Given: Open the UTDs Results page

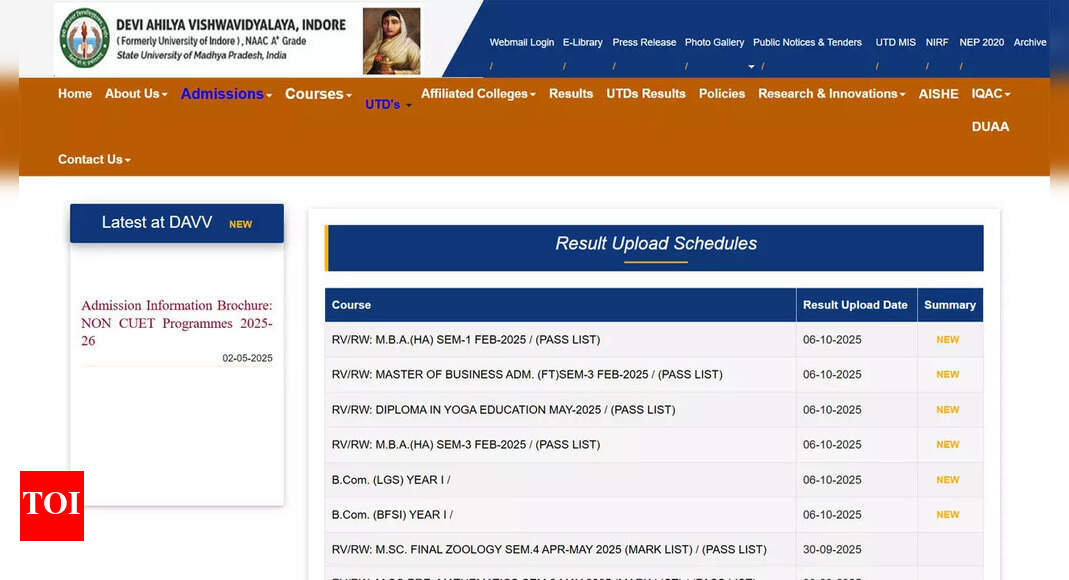Looking at the screenshot, I should point(646,94).
